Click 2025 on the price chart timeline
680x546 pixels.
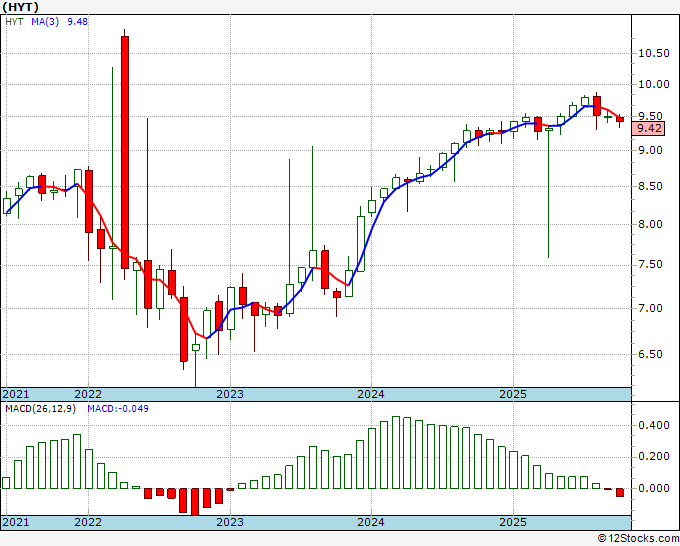tap(513, 394)
